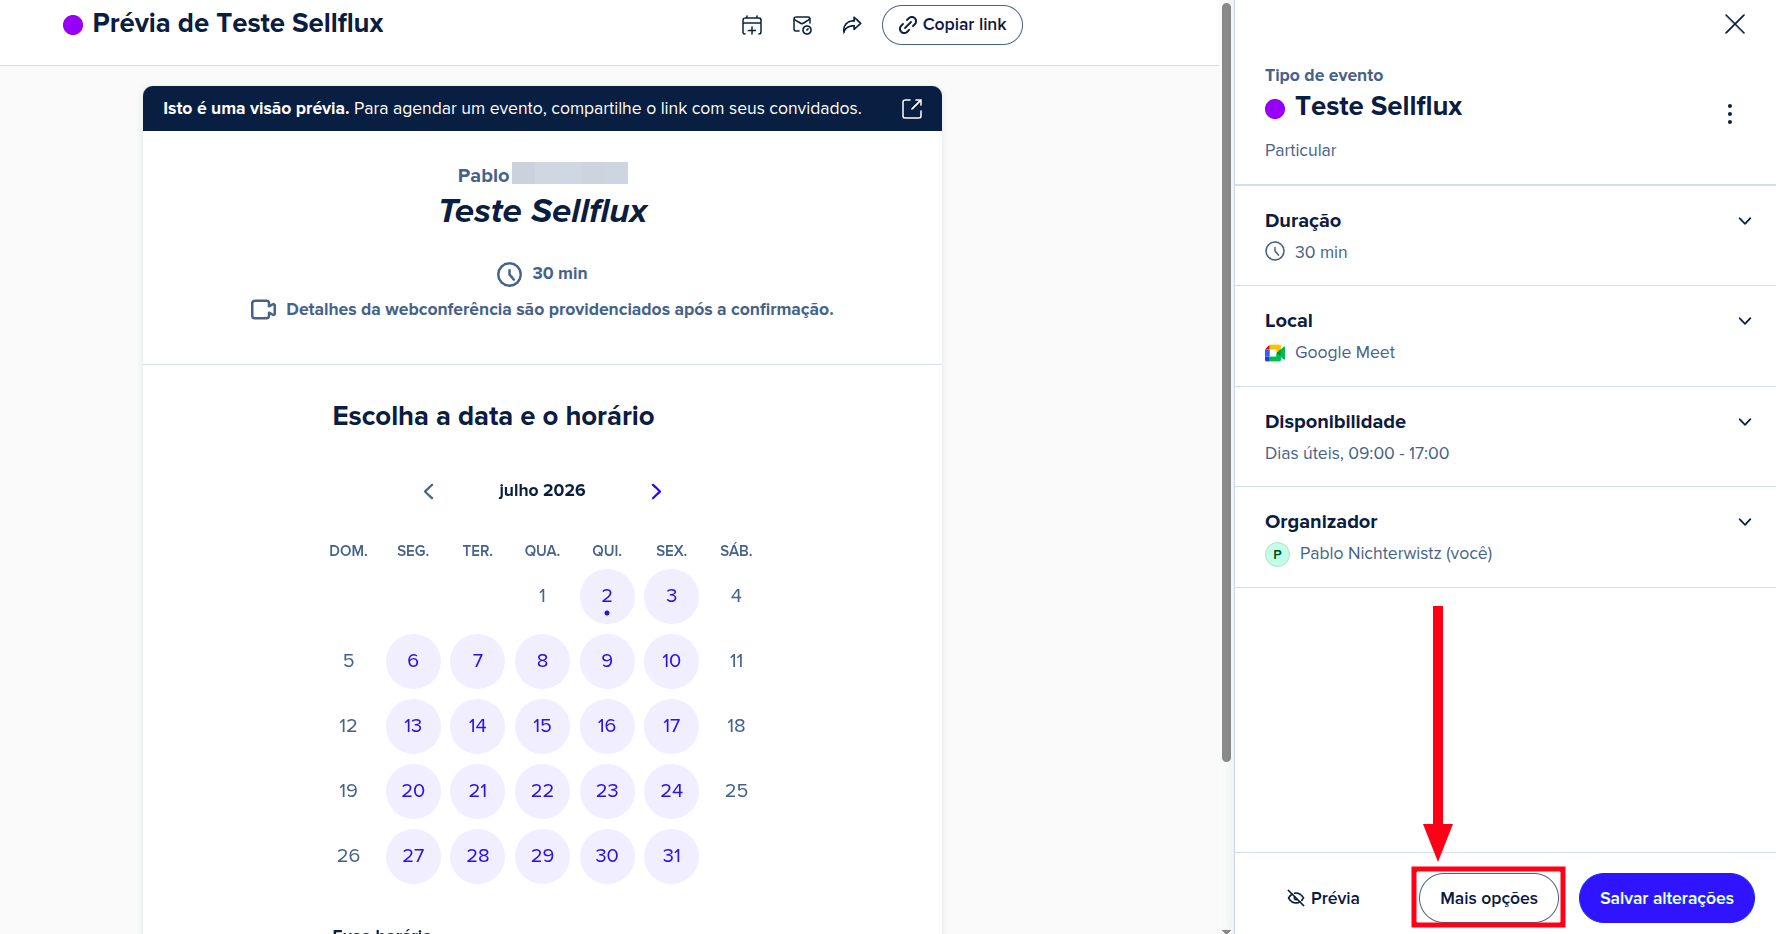Click the email invite icon in header
Screen dimensions: 1776x934
coord(802,25)
